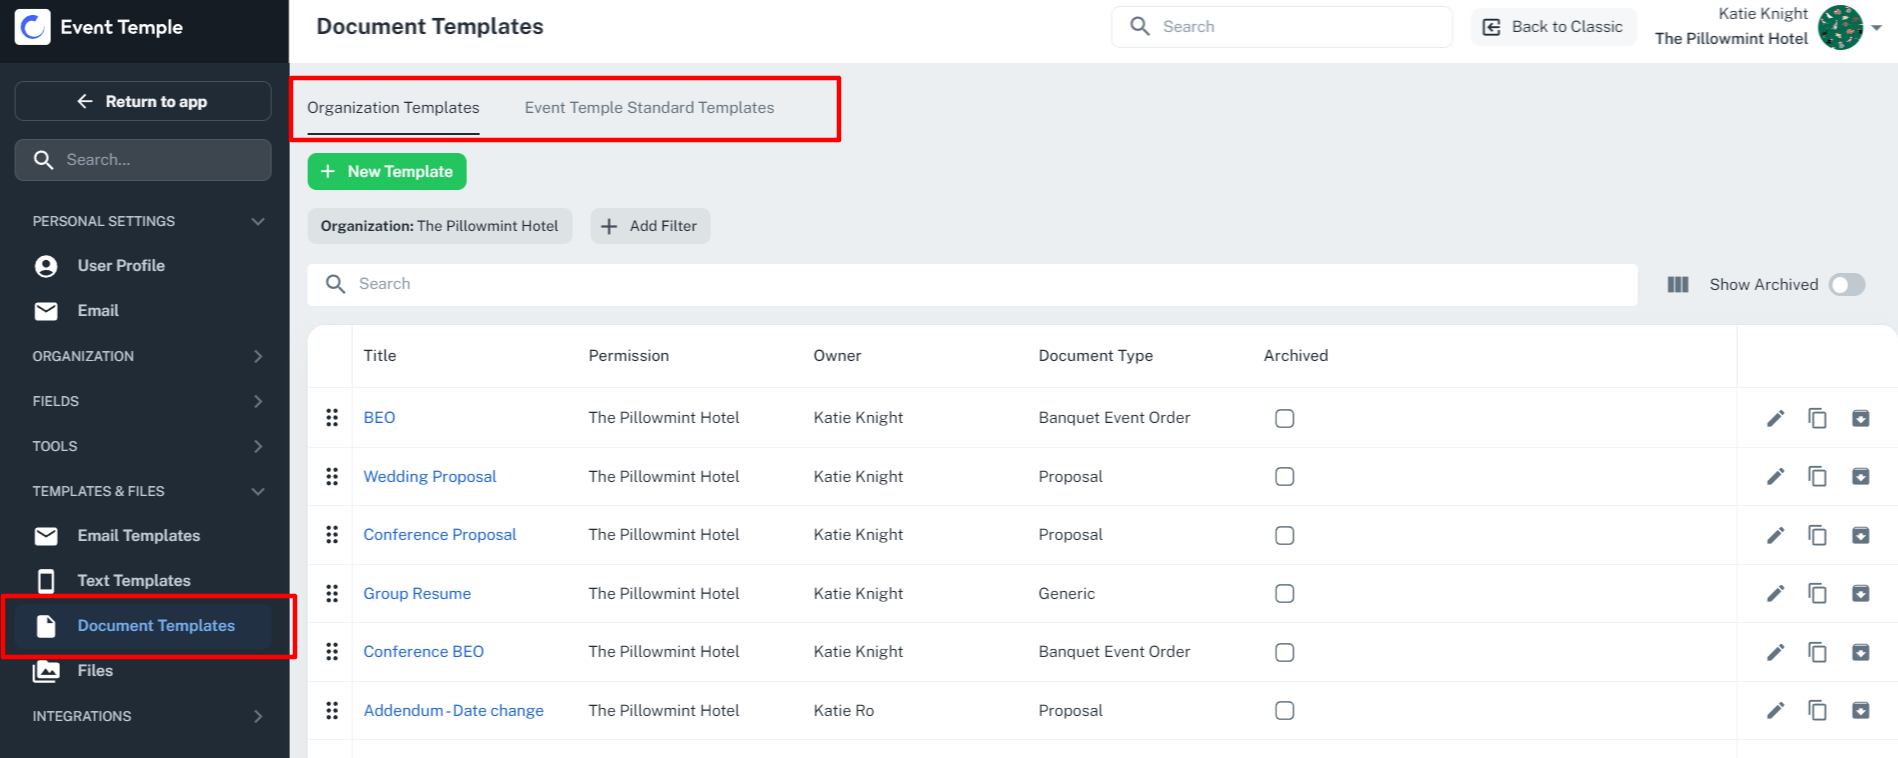The width and height of the screenshot is (1898, 758).
Task: Click the edit pencil icon for BEO
Action: coord(1775,418)
